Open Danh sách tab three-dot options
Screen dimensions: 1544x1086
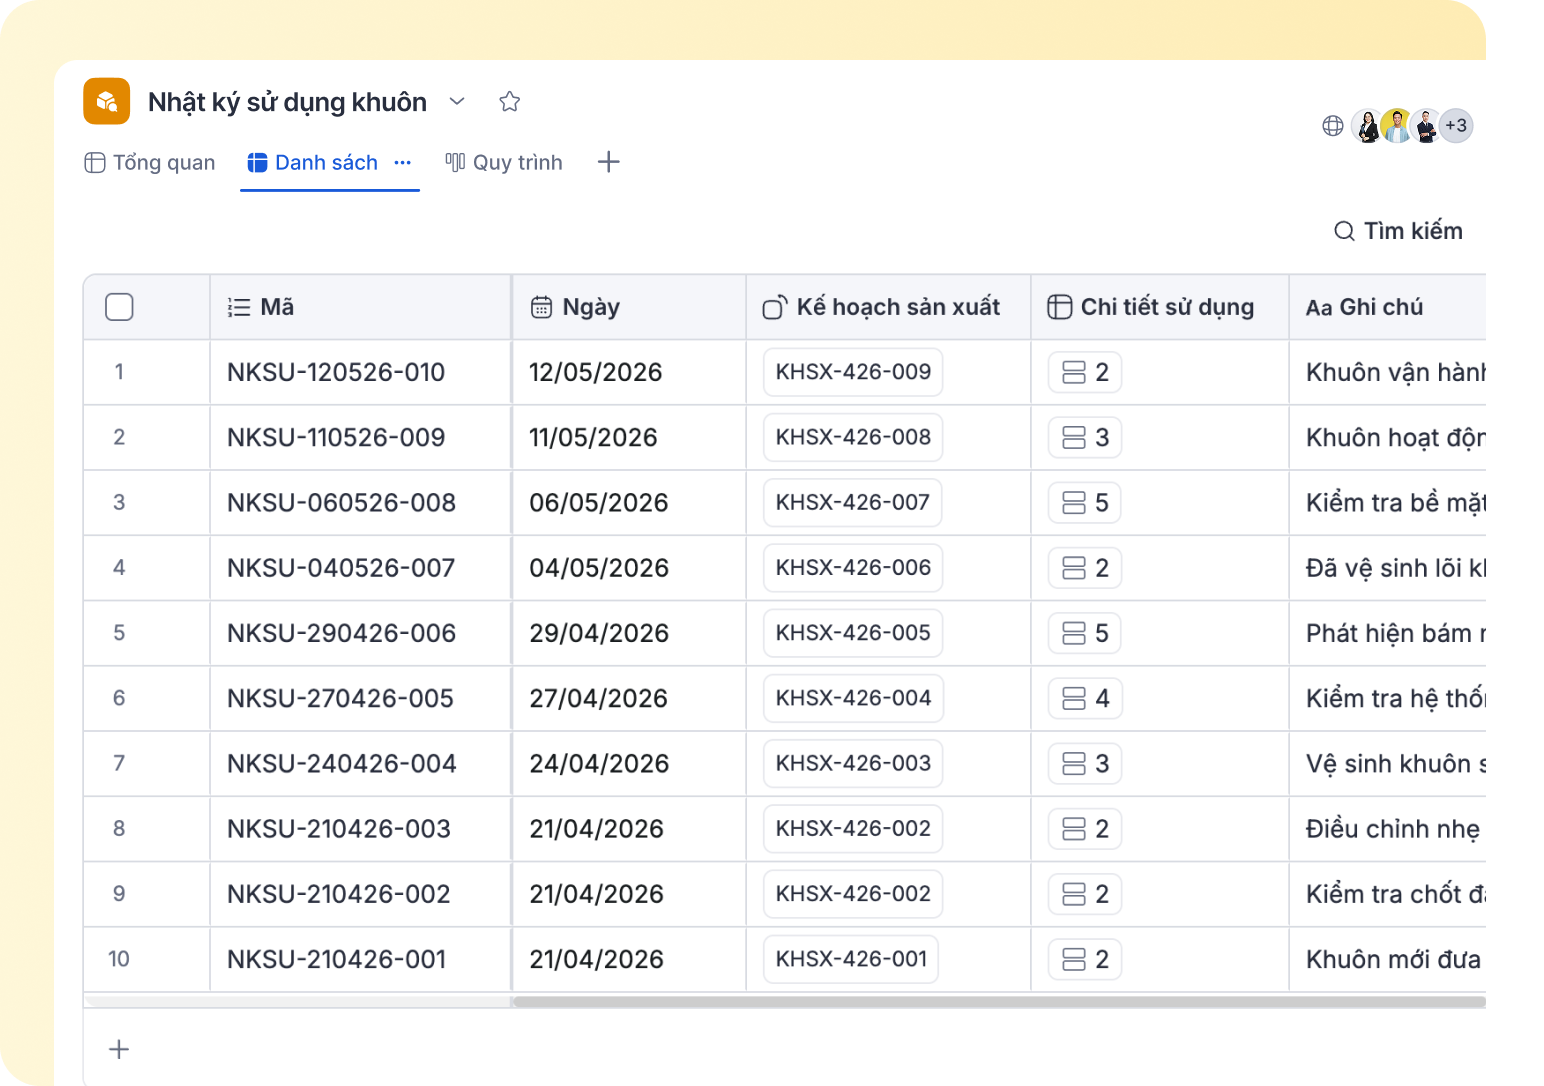pos(403,162)
